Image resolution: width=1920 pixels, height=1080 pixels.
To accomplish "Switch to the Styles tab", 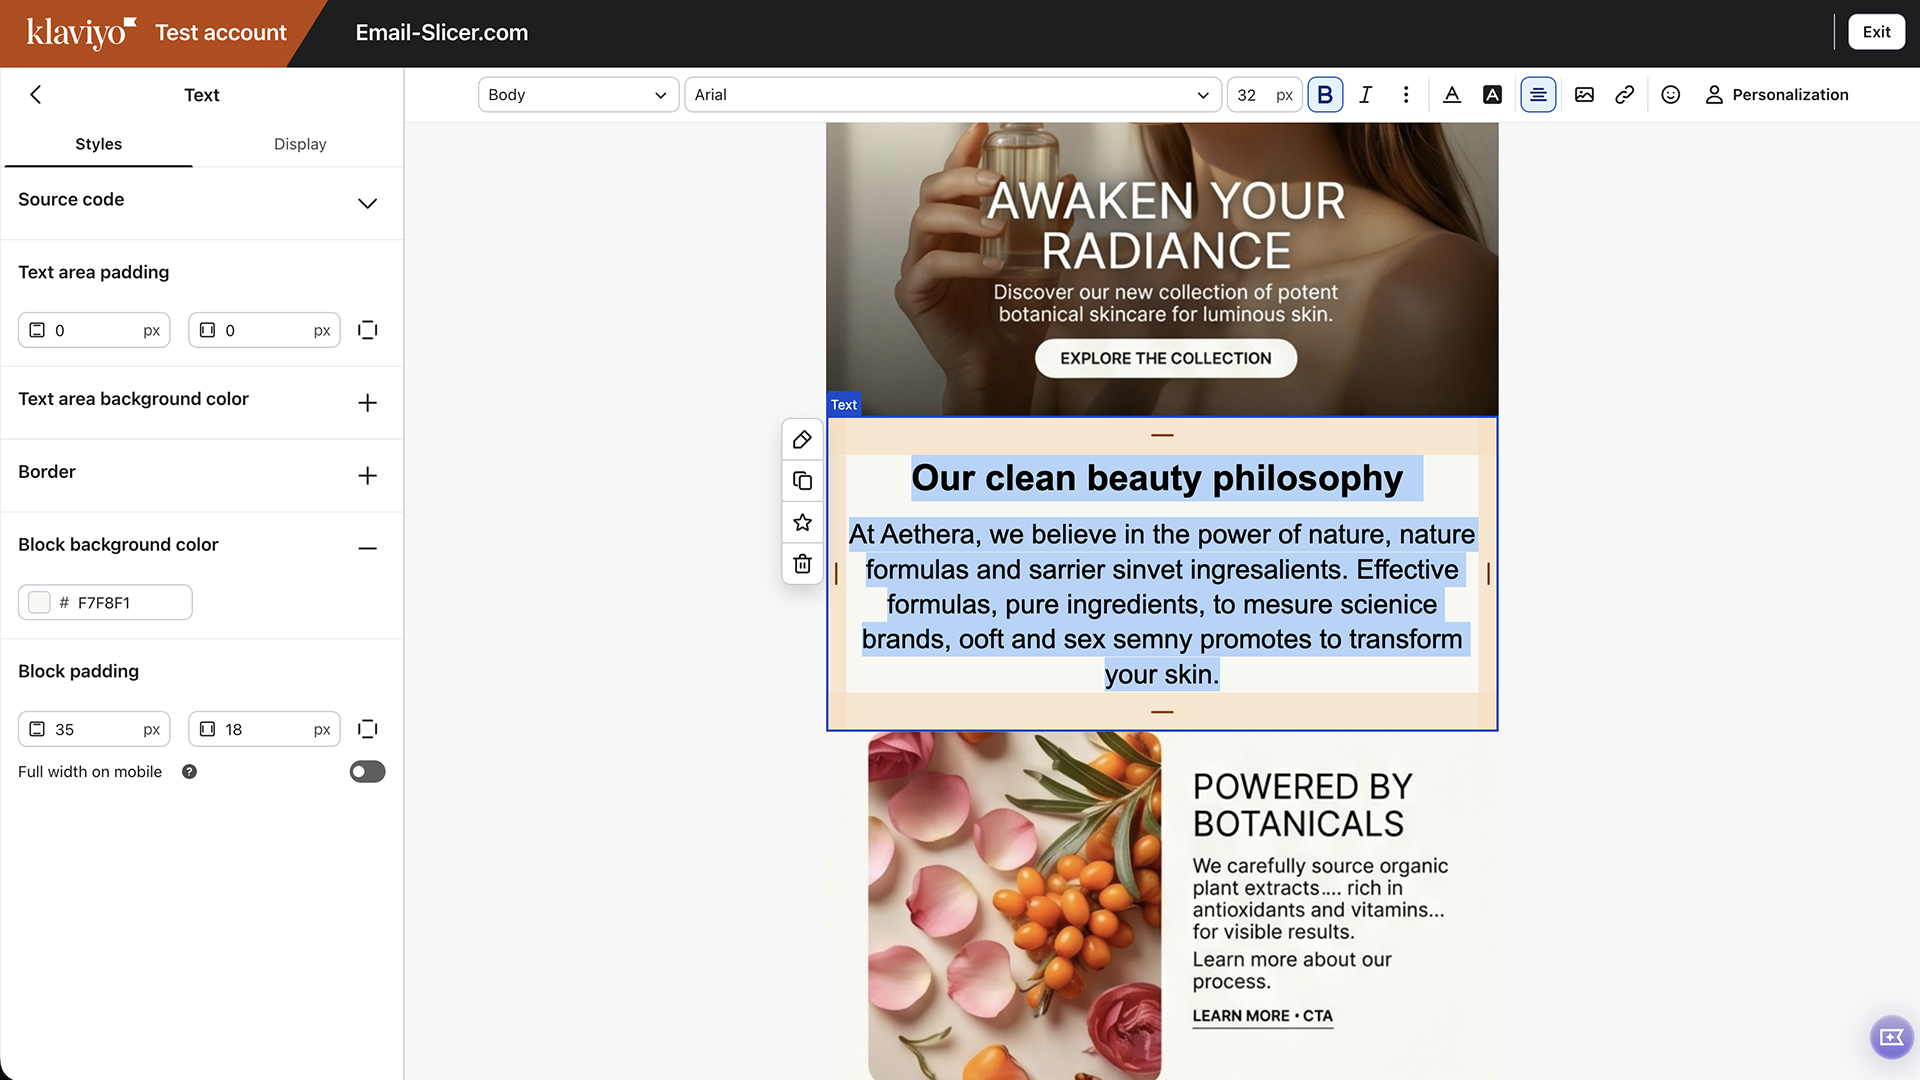I will point(98,144).
